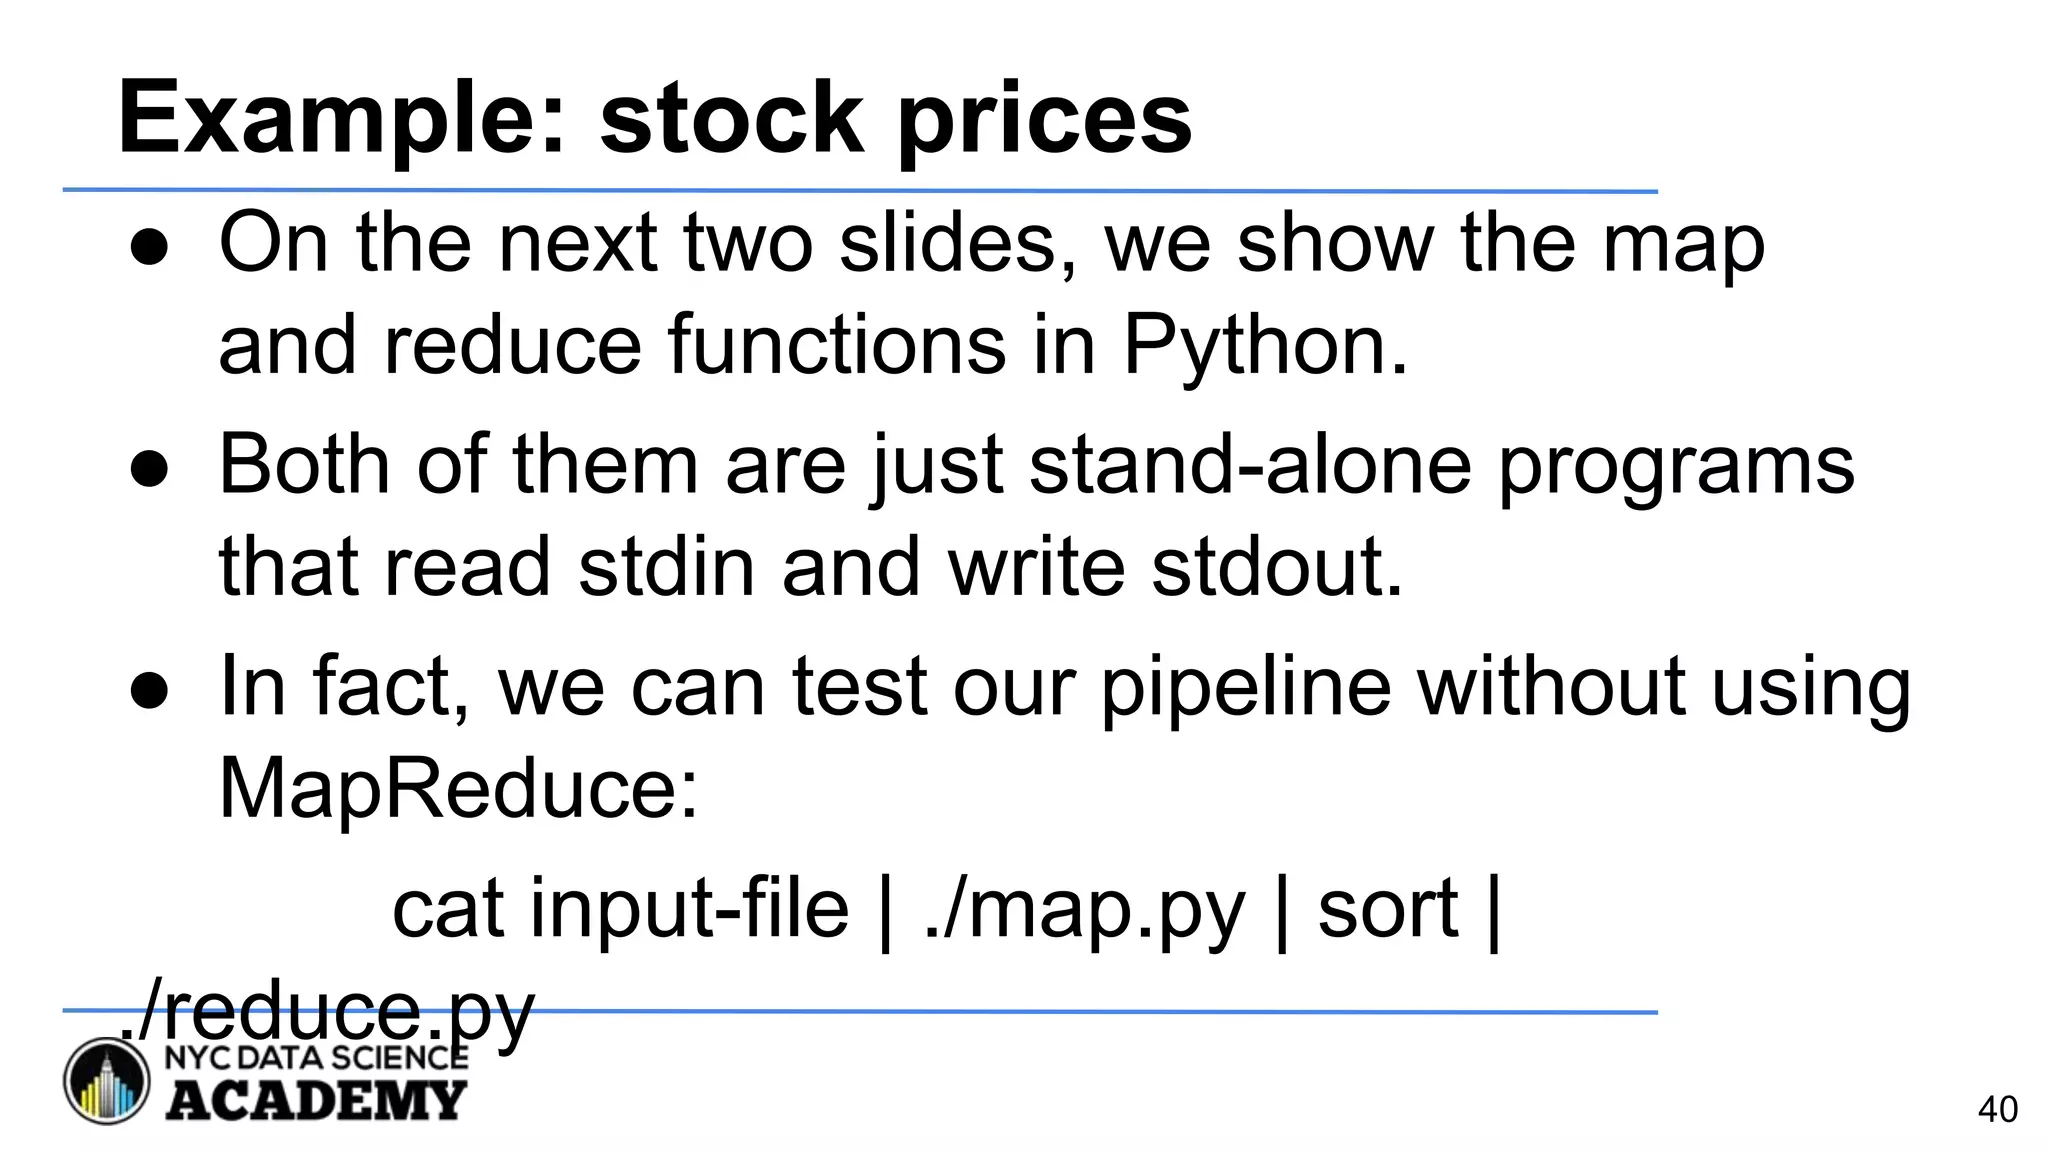This screenshot has width=2048, height=1152.
Task: Click the NYC skyline circular logo
Action: 106,1081
